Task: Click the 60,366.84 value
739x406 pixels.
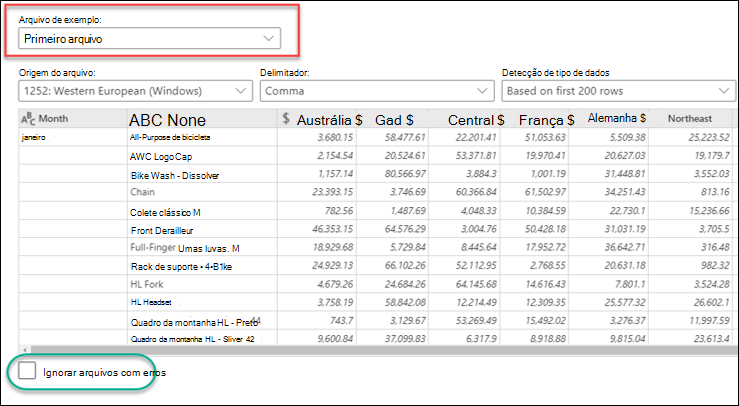Action: [x=476, y=192]
